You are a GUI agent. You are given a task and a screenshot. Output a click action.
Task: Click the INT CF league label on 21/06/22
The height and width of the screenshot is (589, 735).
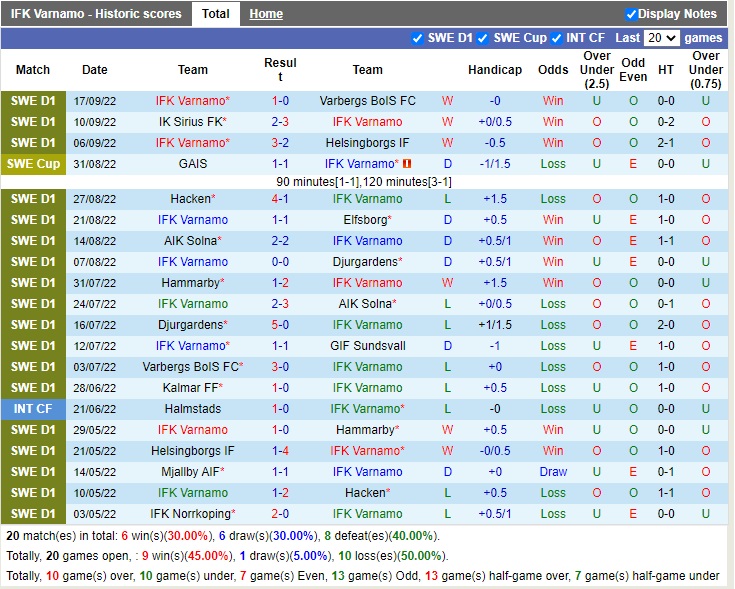pyautogui.click(x=33, y=409)
